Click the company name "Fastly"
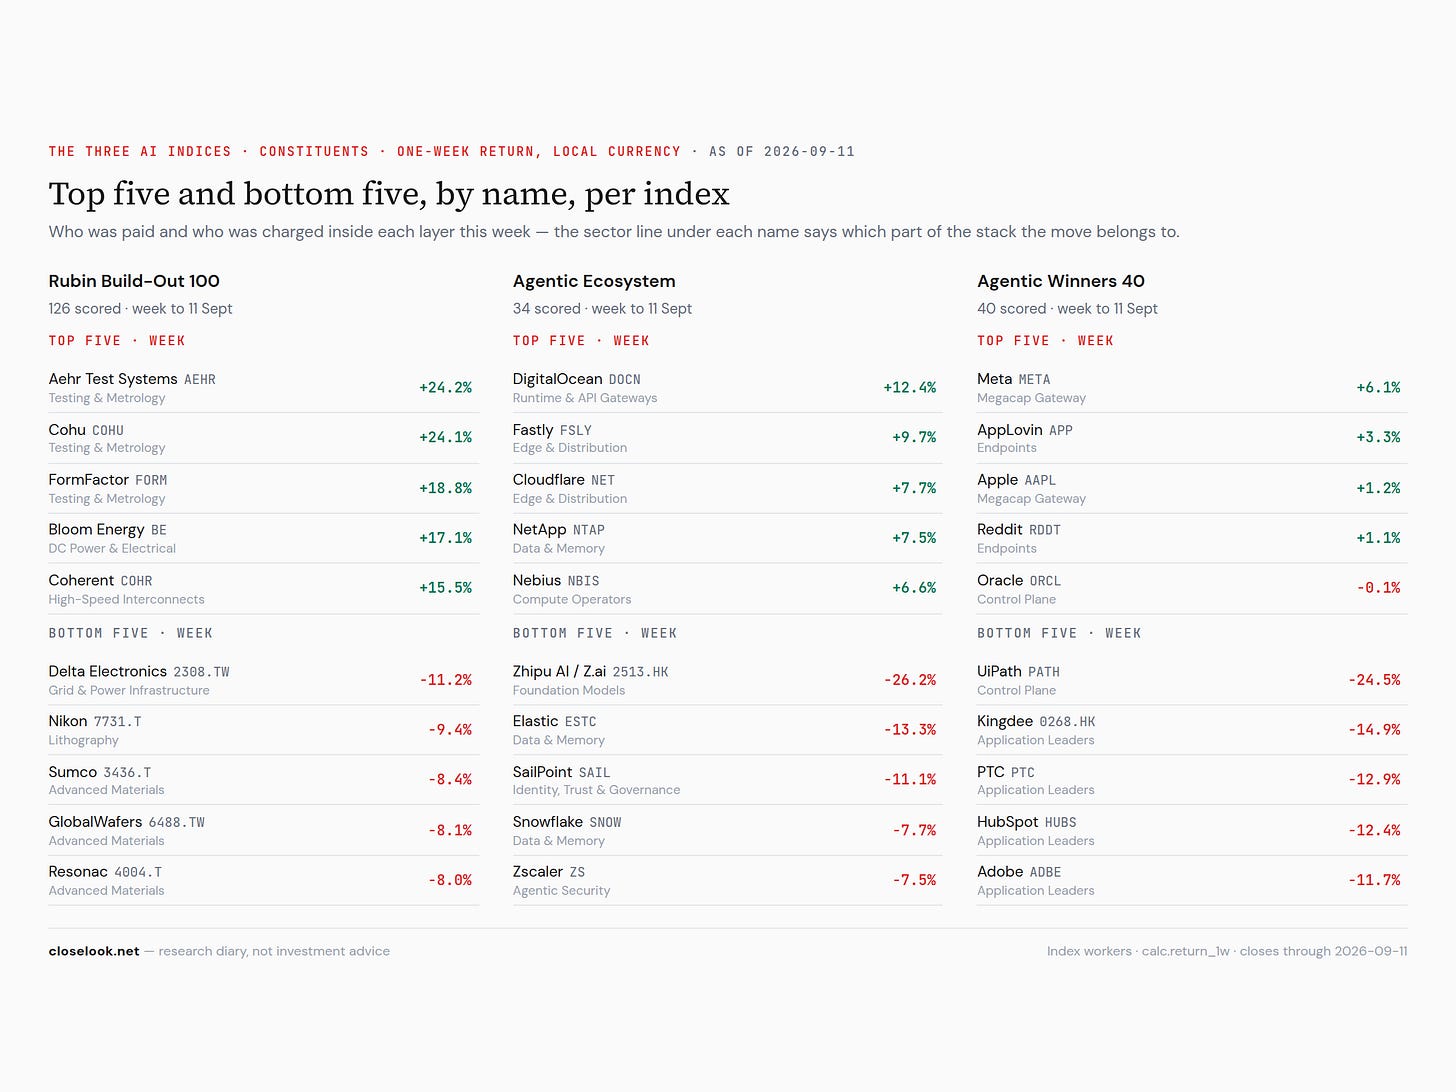The image size is (1456, 1092). tap(533, 429)
